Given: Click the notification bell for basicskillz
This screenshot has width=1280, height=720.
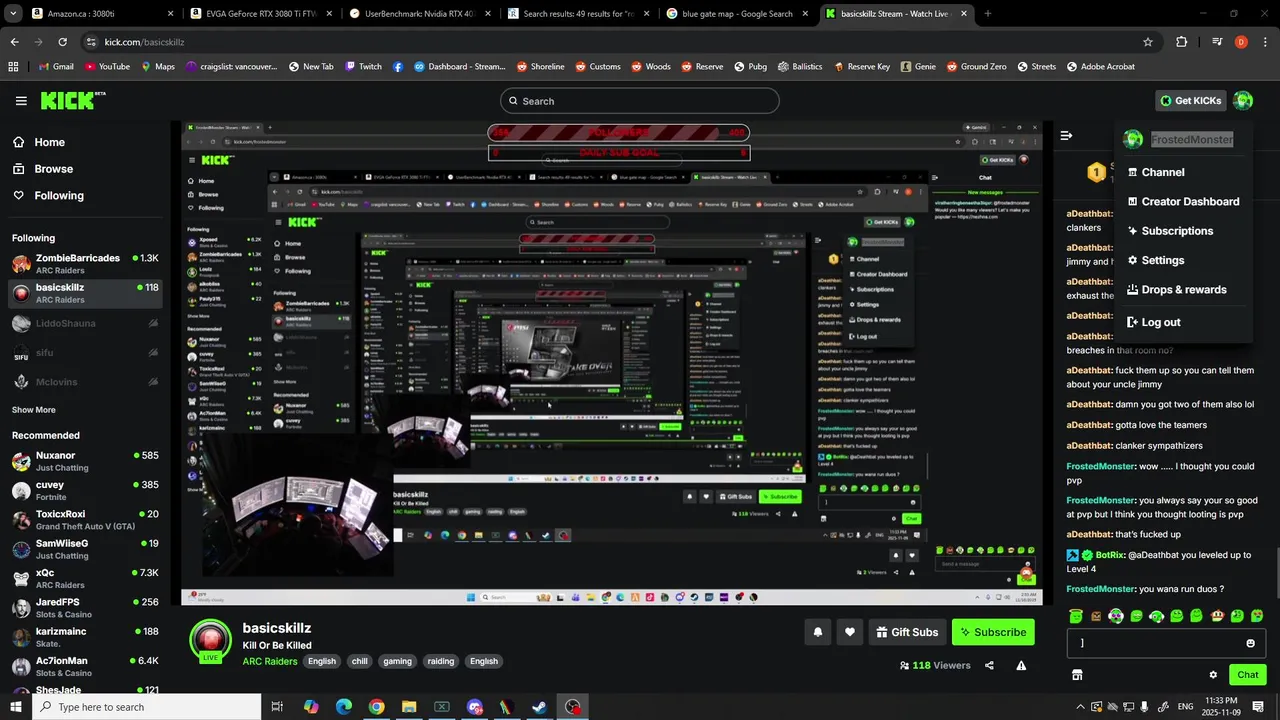Looking at the screenshot, I should click(x=818, y=632).
